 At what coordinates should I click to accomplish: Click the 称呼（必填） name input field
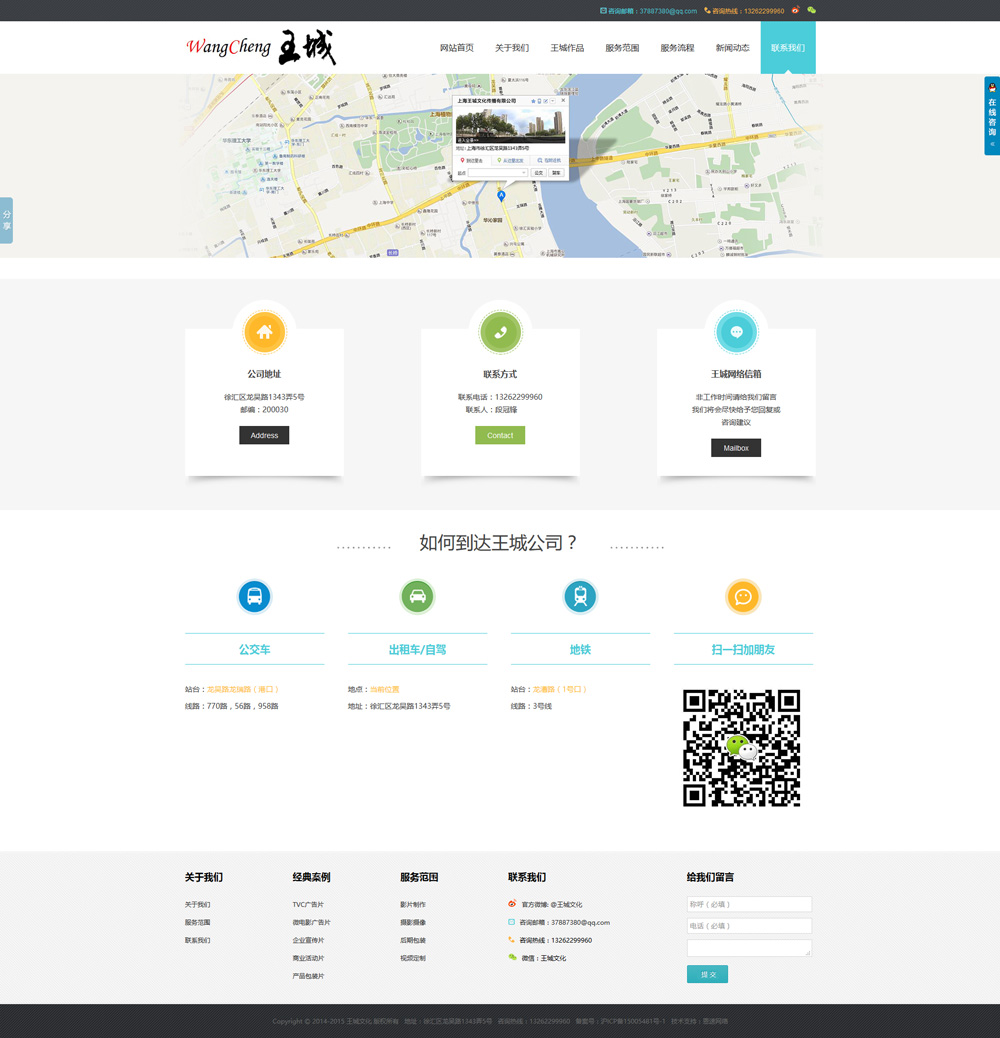coord(749,904)
